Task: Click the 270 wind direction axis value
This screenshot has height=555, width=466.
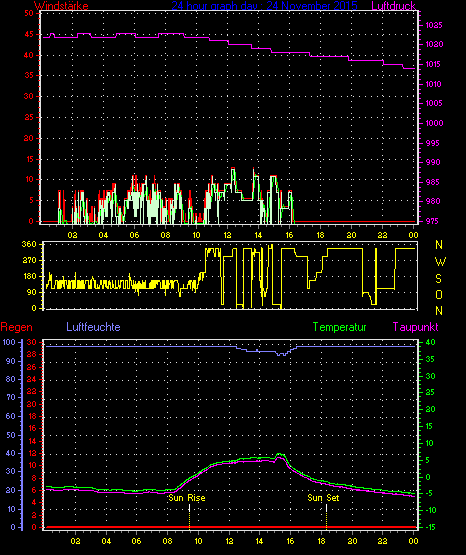Action: [x=29, y=261]
